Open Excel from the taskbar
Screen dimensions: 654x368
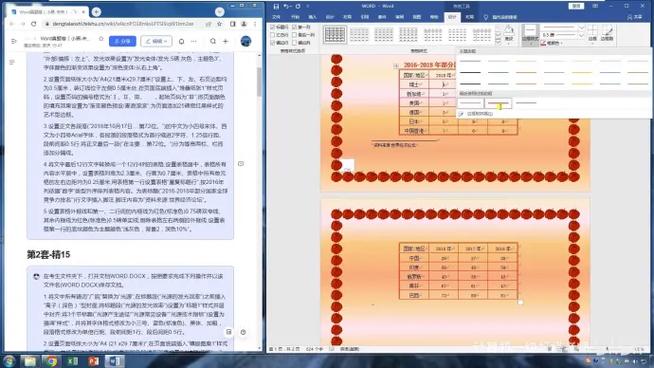click(73, 361)
